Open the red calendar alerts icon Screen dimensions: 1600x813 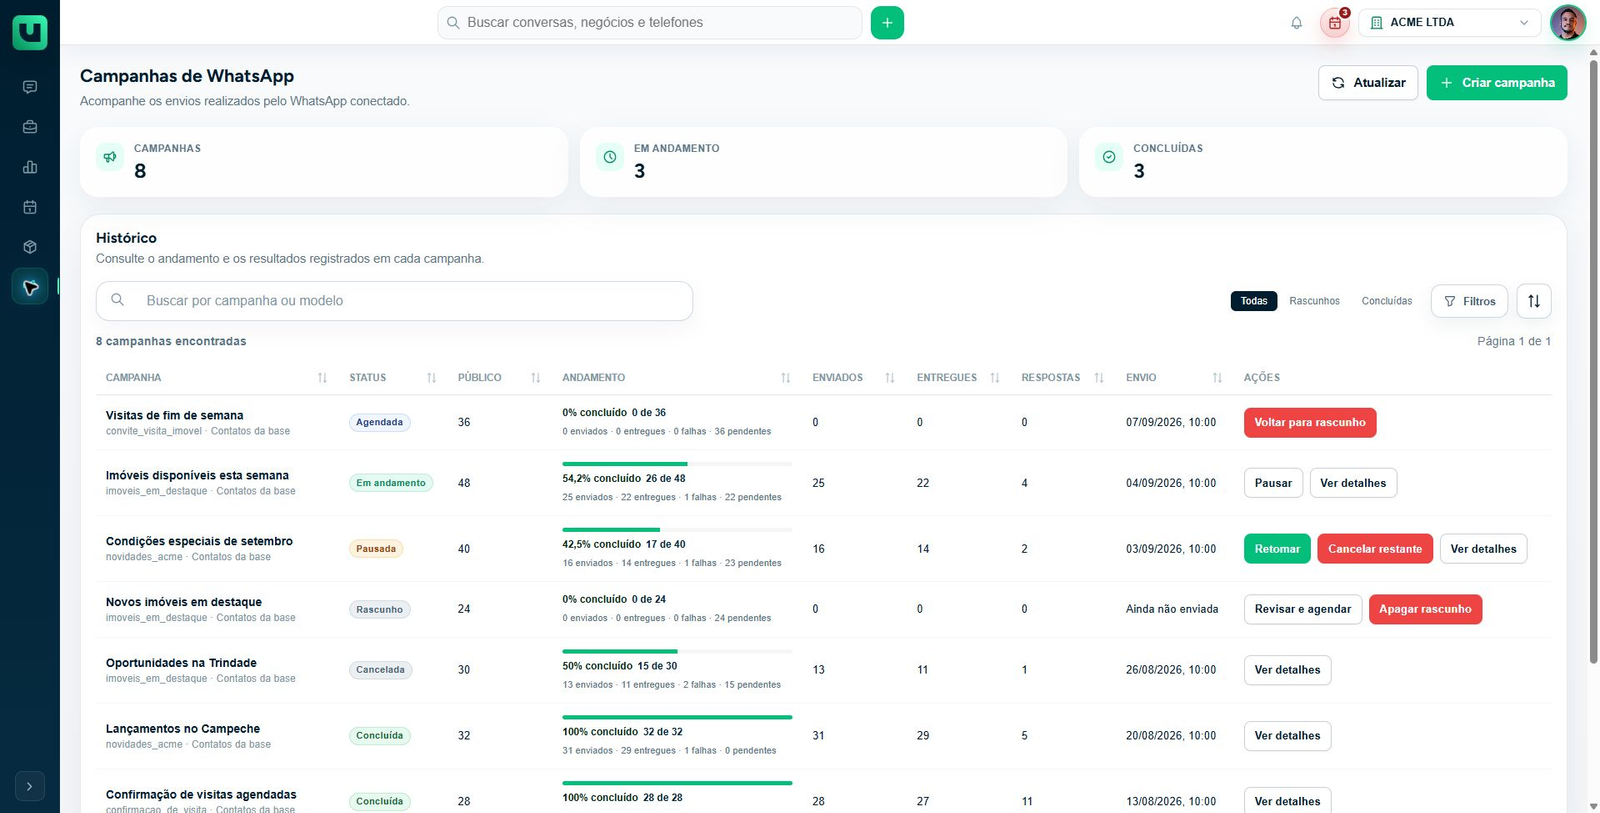pos(1335,22)
